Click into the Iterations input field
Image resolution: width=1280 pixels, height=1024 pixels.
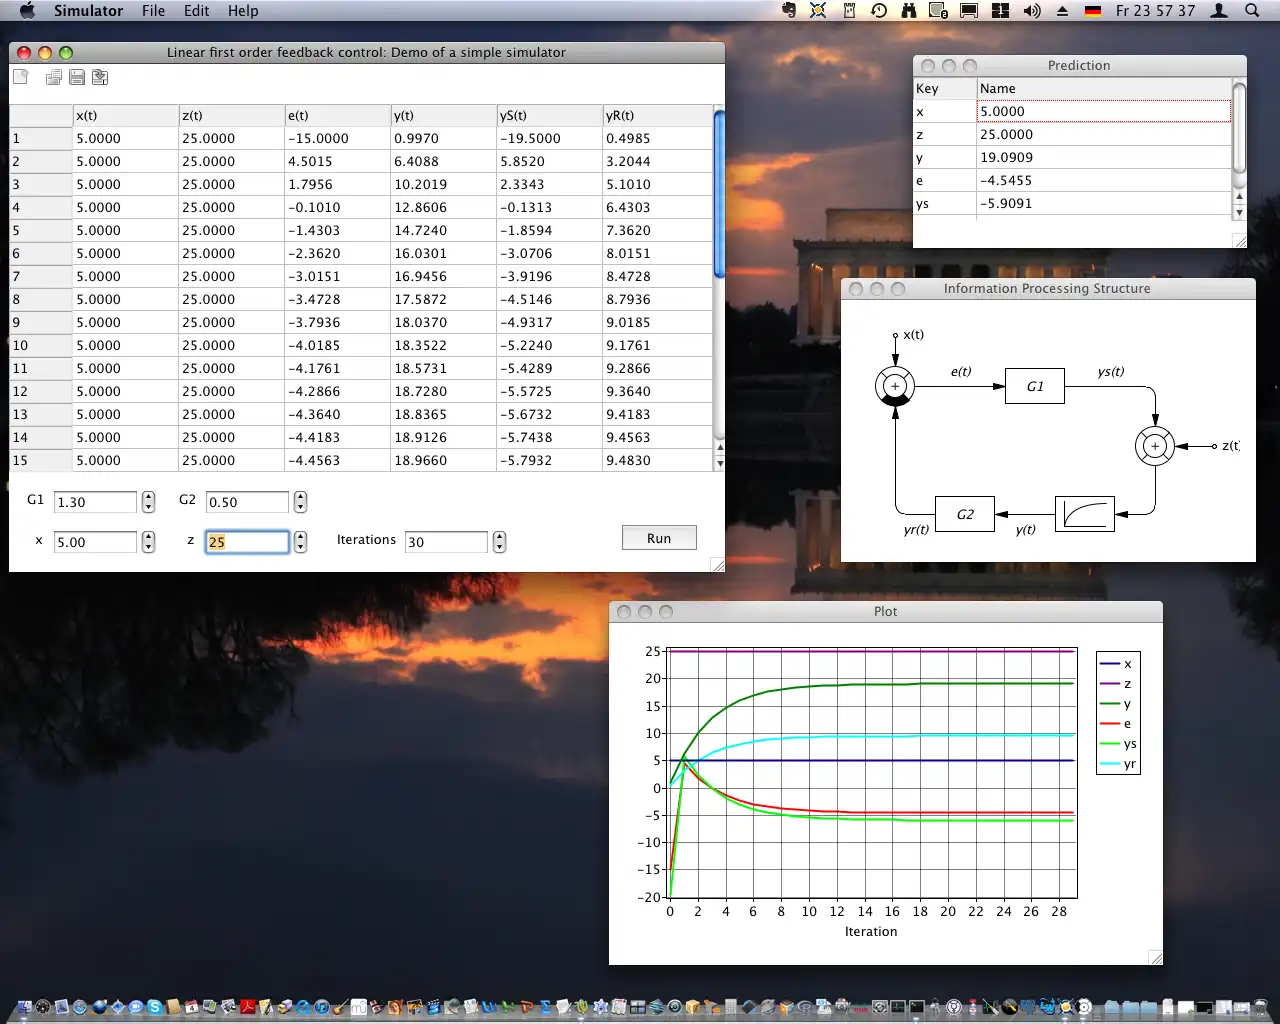click(445, 542)
